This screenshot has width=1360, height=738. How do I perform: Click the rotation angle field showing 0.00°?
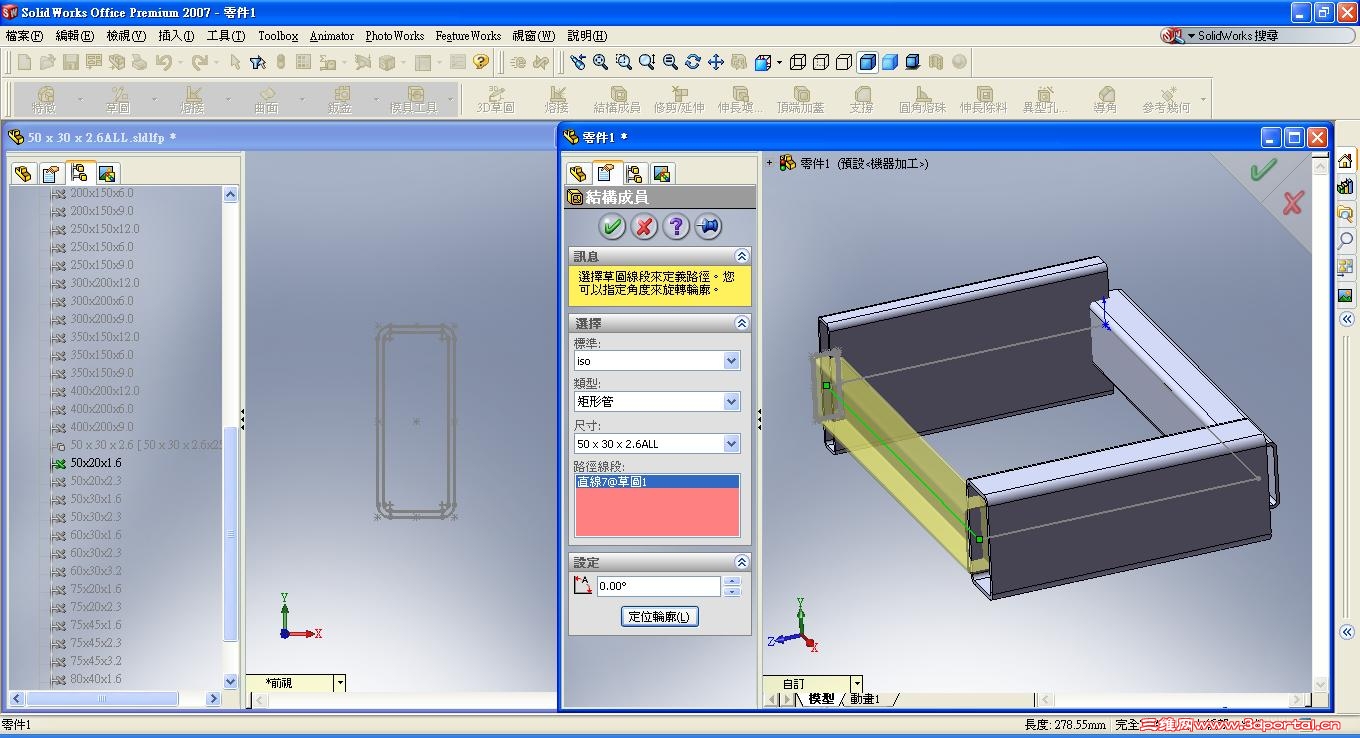(x=658, y=586)
